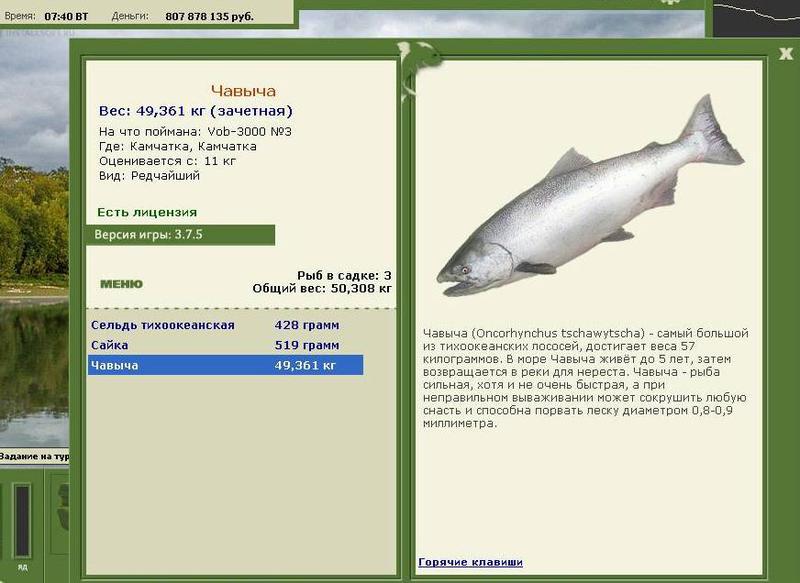Image resolution: width=800 pixels, height=583 pixels.
Task: Click the money amount 807 878 135 руб.
Action: tap(209, 16)
